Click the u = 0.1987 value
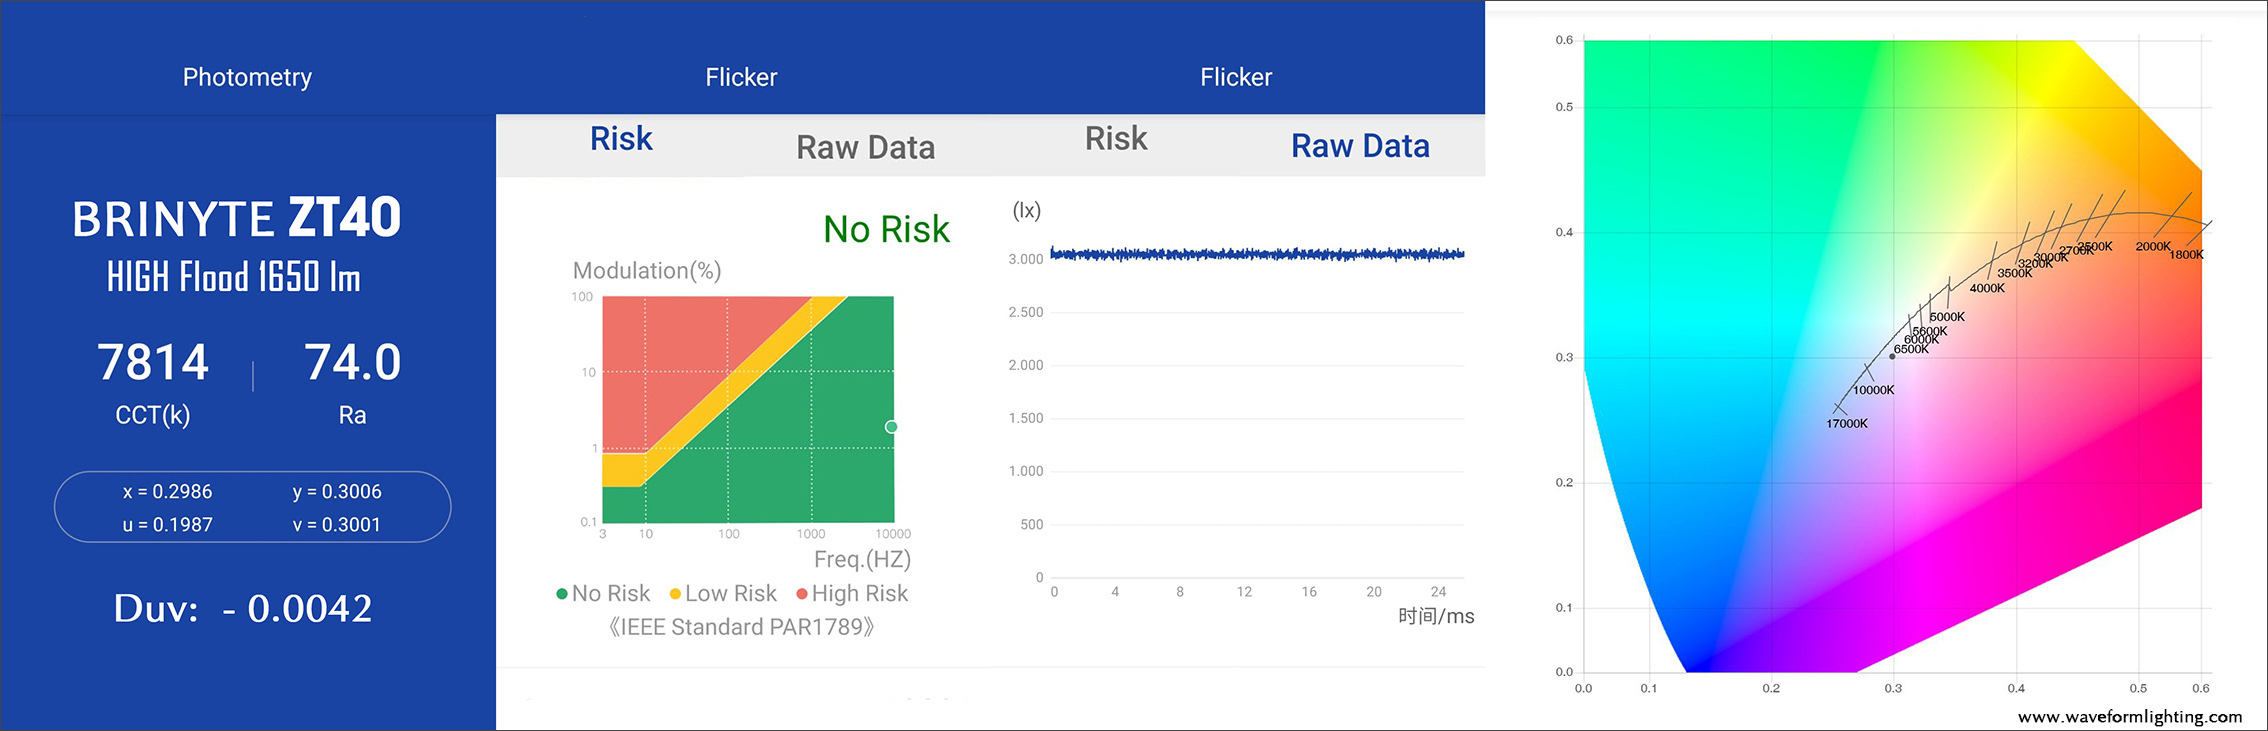The width and height of the screenshot is (2268, 731). point(167,525)
